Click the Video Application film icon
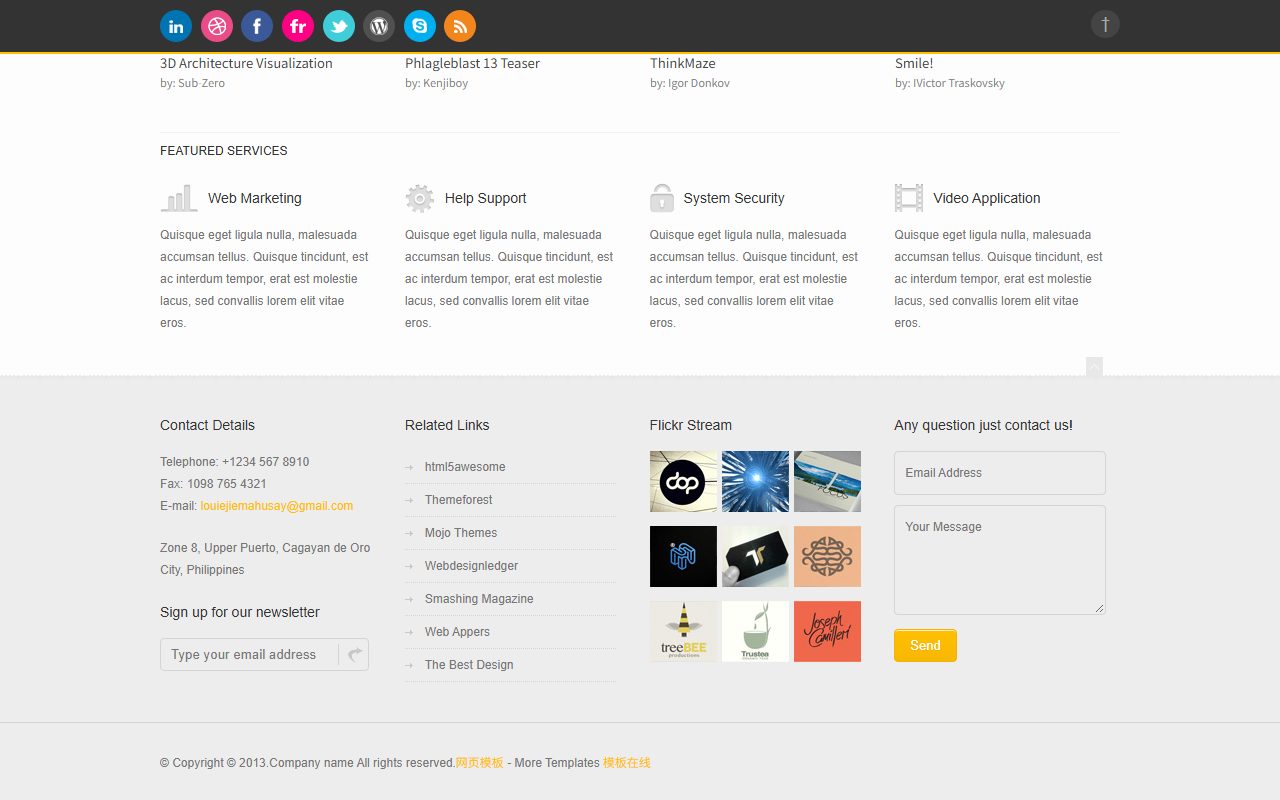 click(909, 198)
